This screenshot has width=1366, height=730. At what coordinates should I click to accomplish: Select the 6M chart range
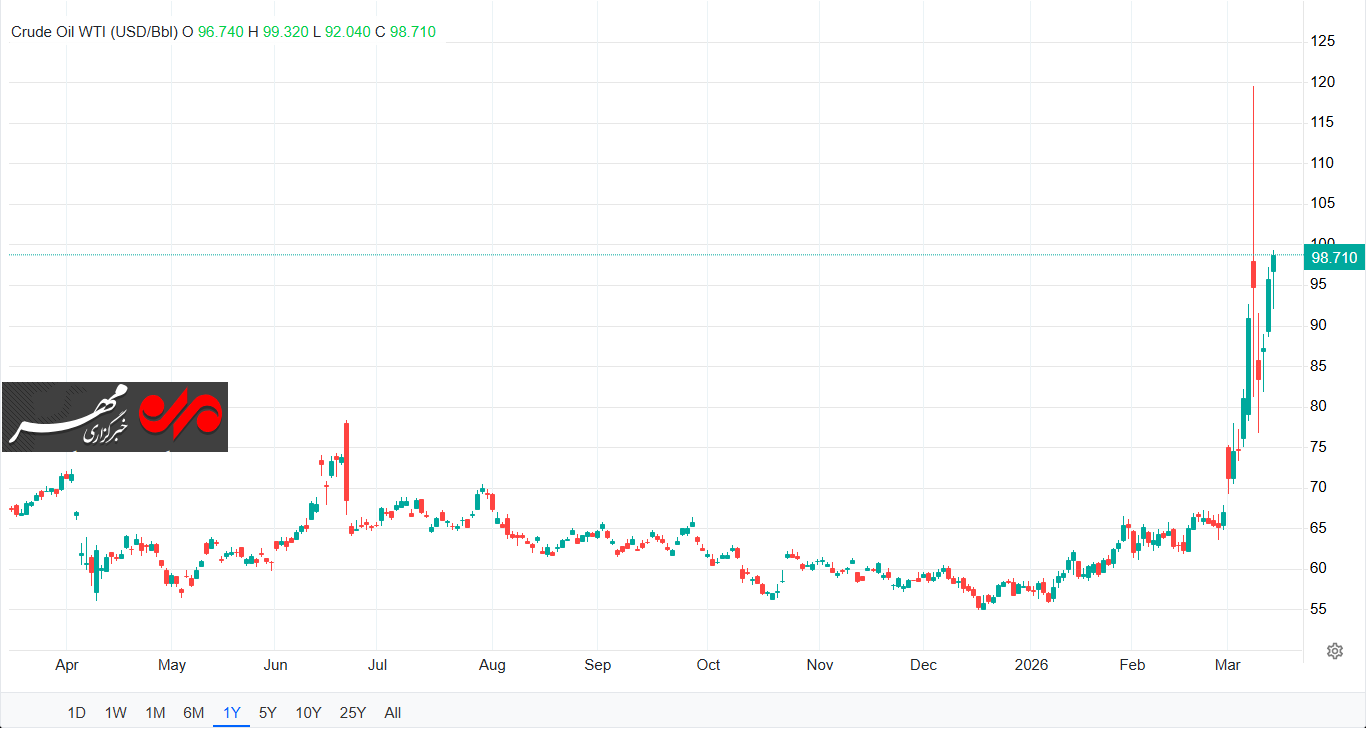pyautogui.click(x=194, y=713)
